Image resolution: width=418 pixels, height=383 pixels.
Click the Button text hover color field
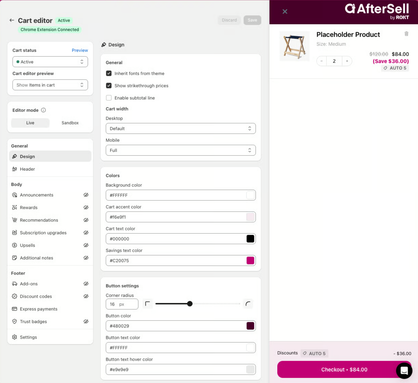181,369
